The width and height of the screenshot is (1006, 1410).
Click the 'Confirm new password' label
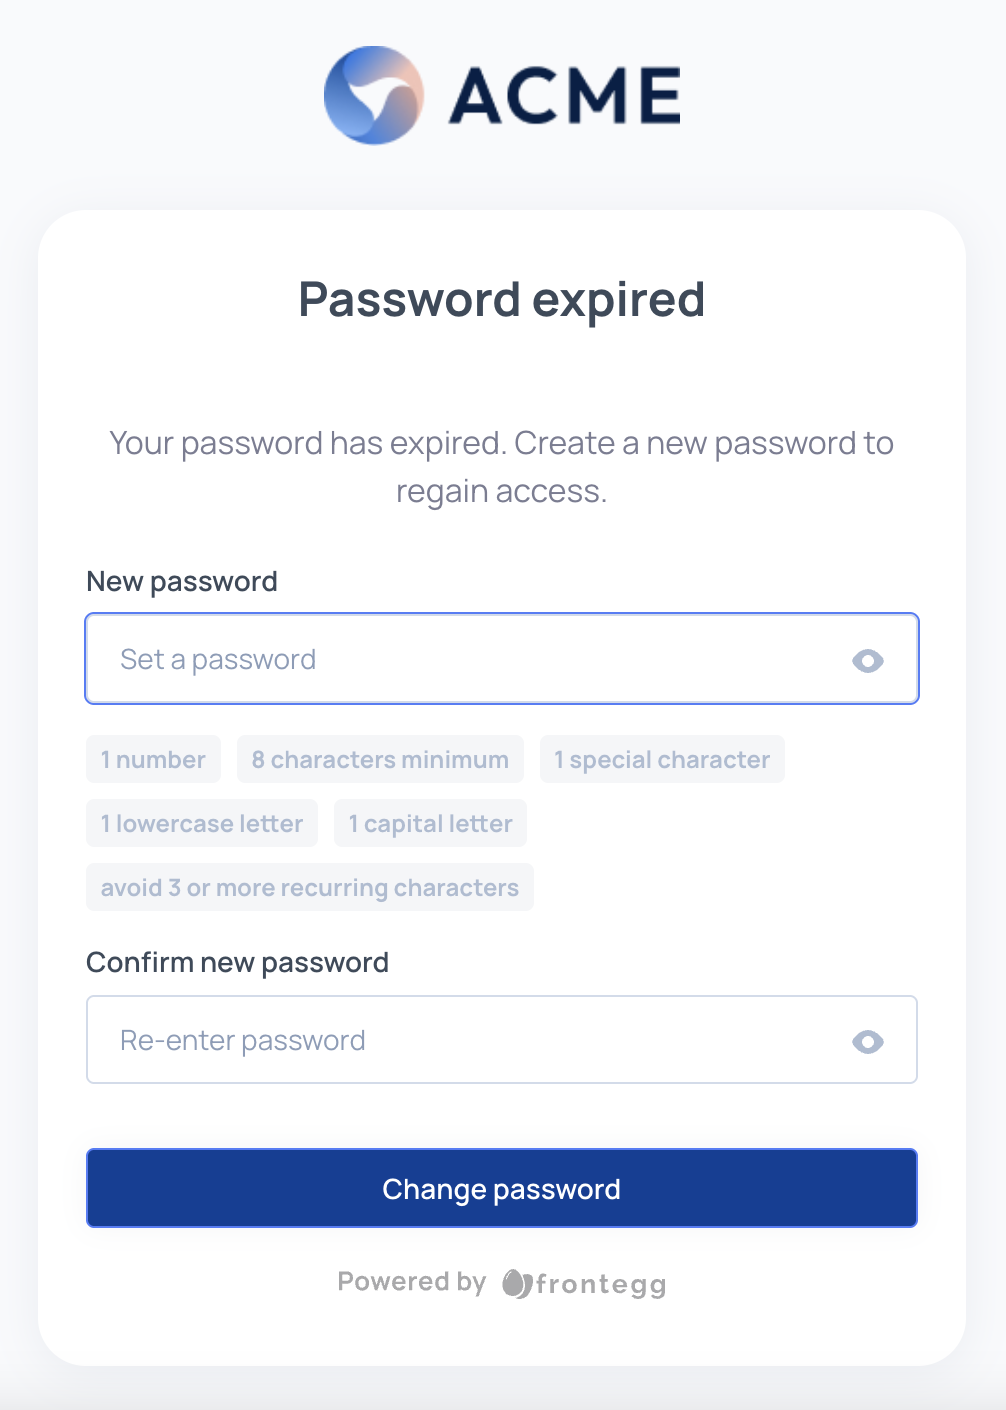[x=238, y=962]
